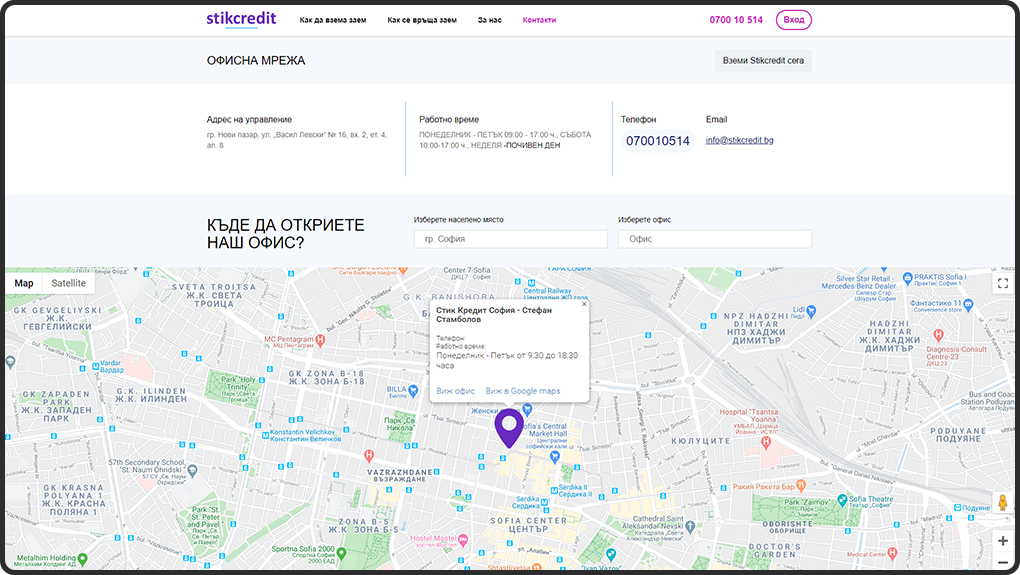Click the stikcredit logo
This screenshot has width=1020, height=575.
(241, 19)
